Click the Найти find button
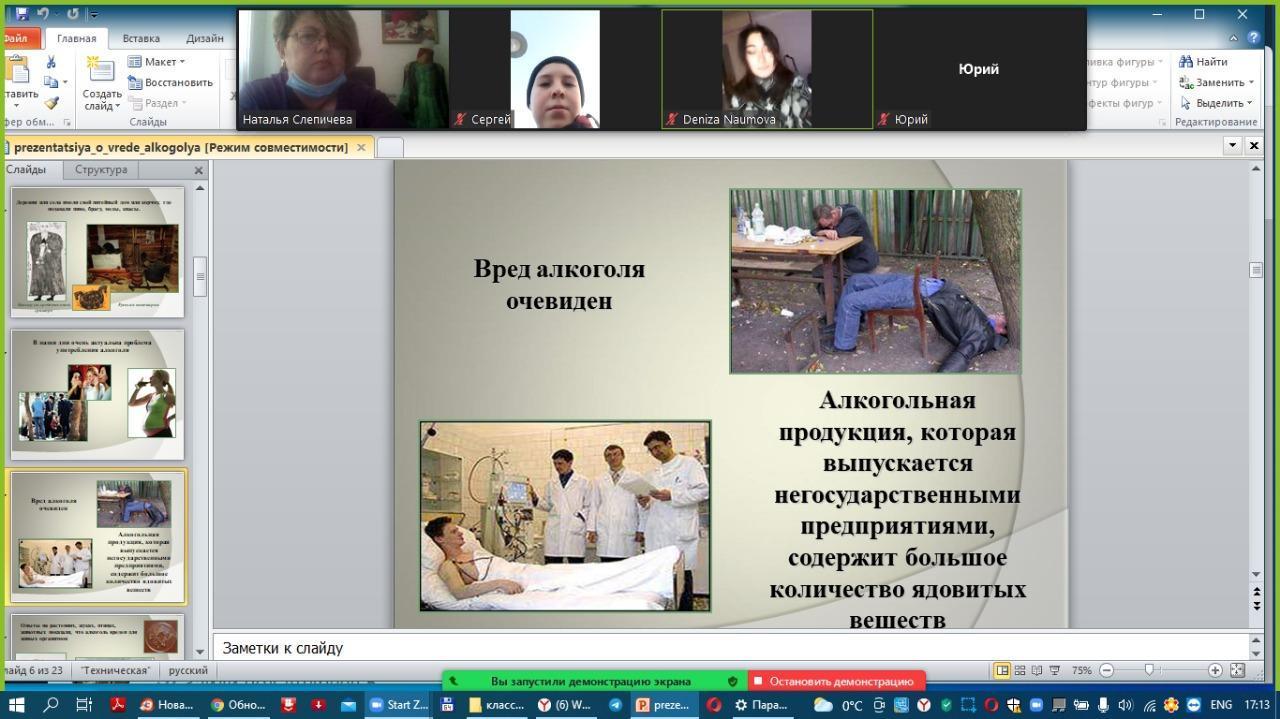This screenshot has height=719, width=1280. tap(1204, 62)
